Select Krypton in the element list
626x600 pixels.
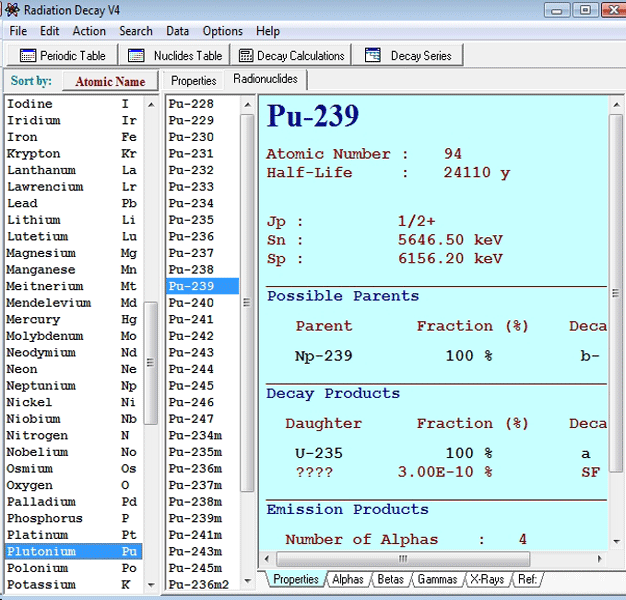[x=73, y=154]
